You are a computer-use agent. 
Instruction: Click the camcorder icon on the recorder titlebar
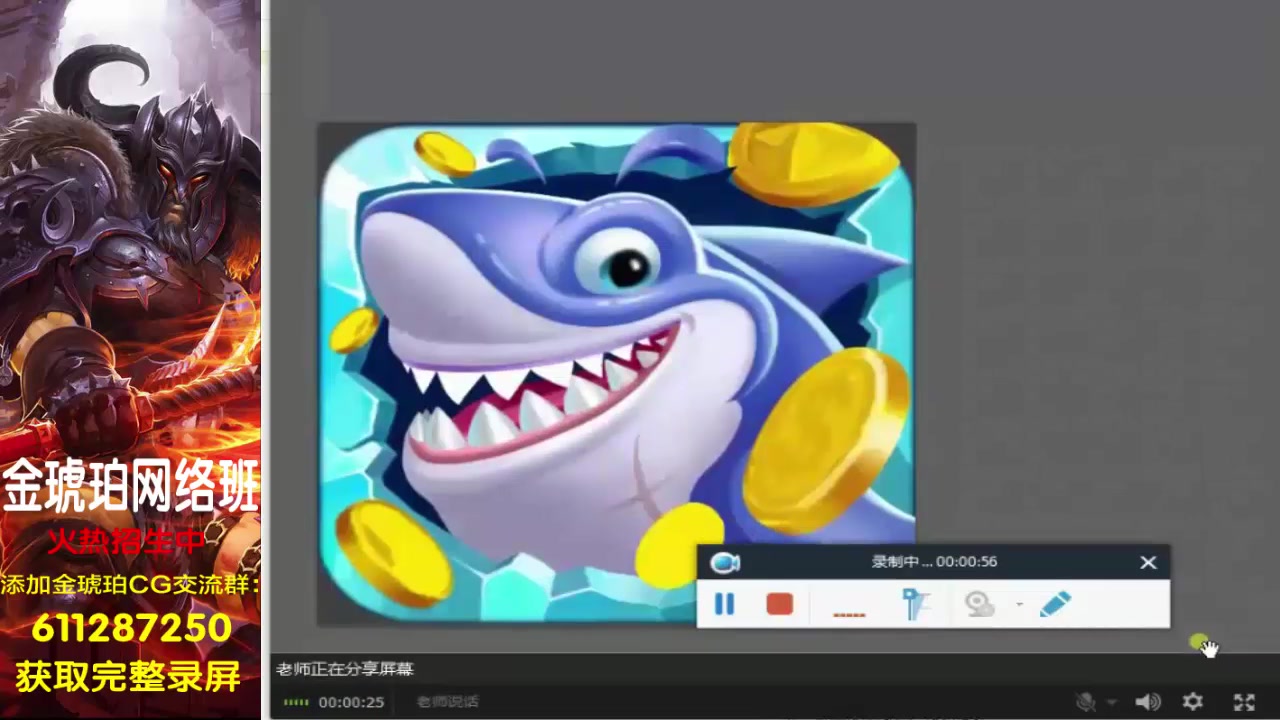(725, 562)
